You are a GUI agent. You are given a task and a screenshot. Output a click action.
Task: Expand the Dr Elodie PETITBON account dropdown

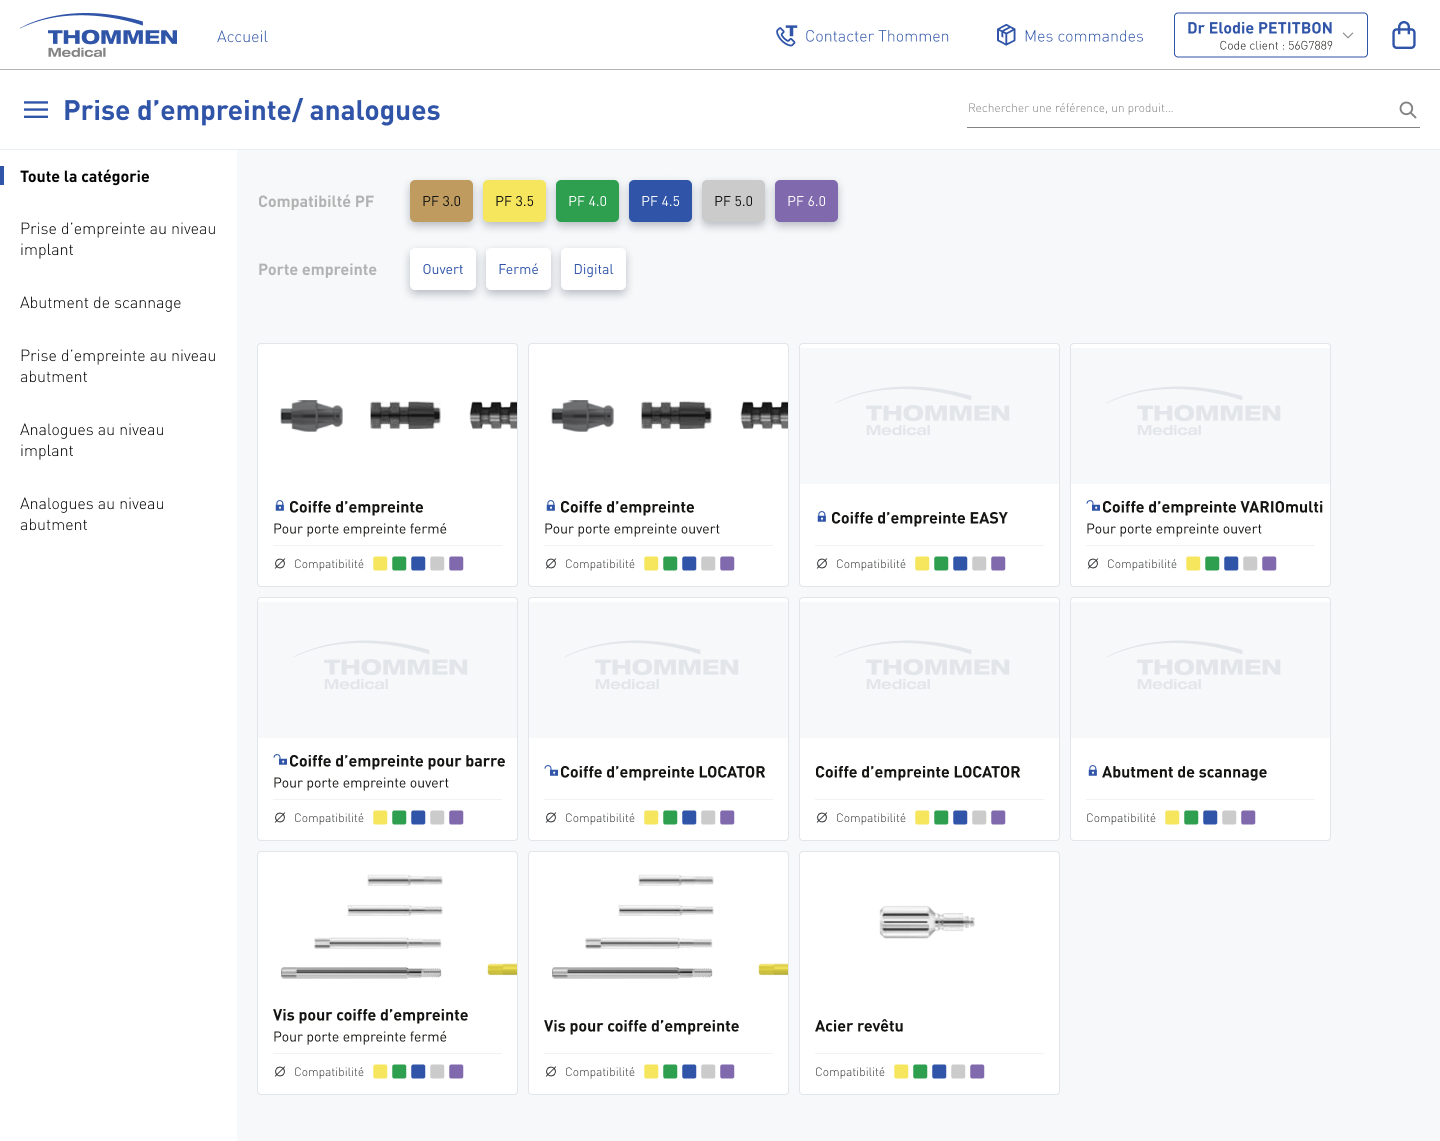(x=1270, y=35)
